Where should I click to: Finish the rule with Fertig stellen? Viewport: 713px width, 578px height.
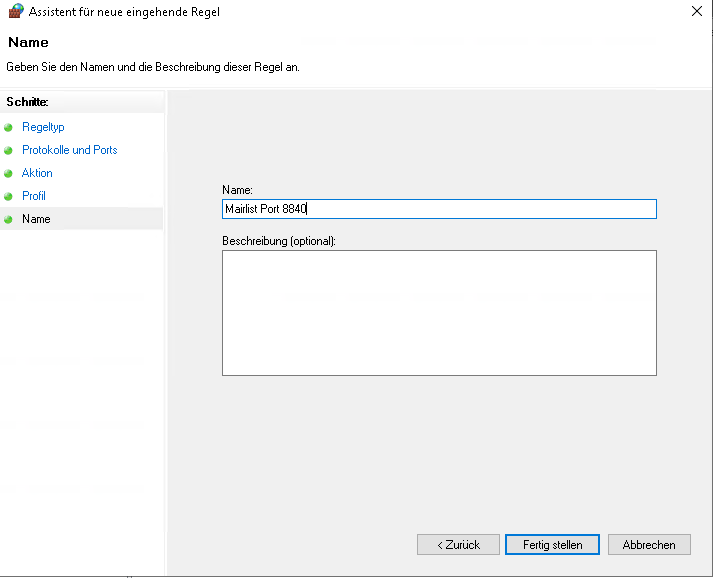point(552,545)
